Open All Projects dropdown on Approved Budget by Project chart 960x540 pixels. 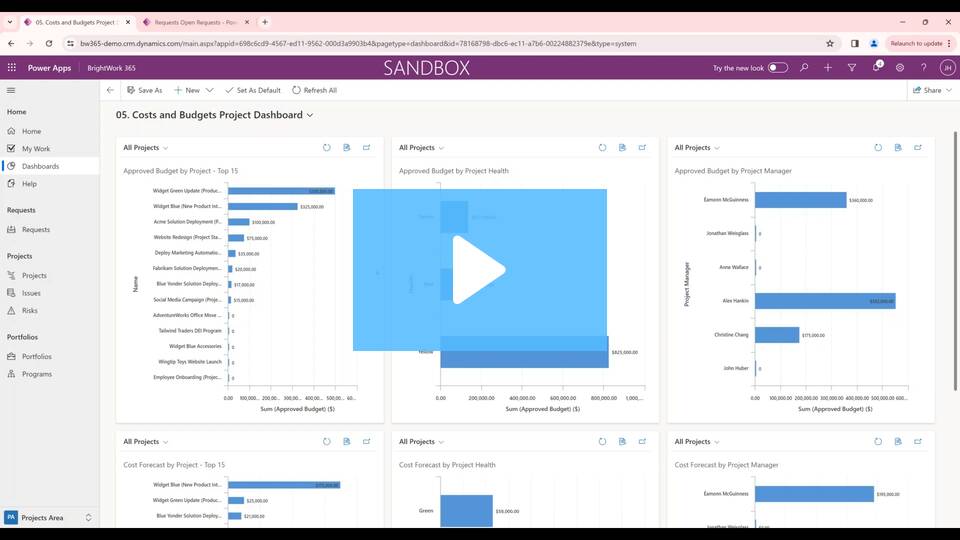[146, 148]
